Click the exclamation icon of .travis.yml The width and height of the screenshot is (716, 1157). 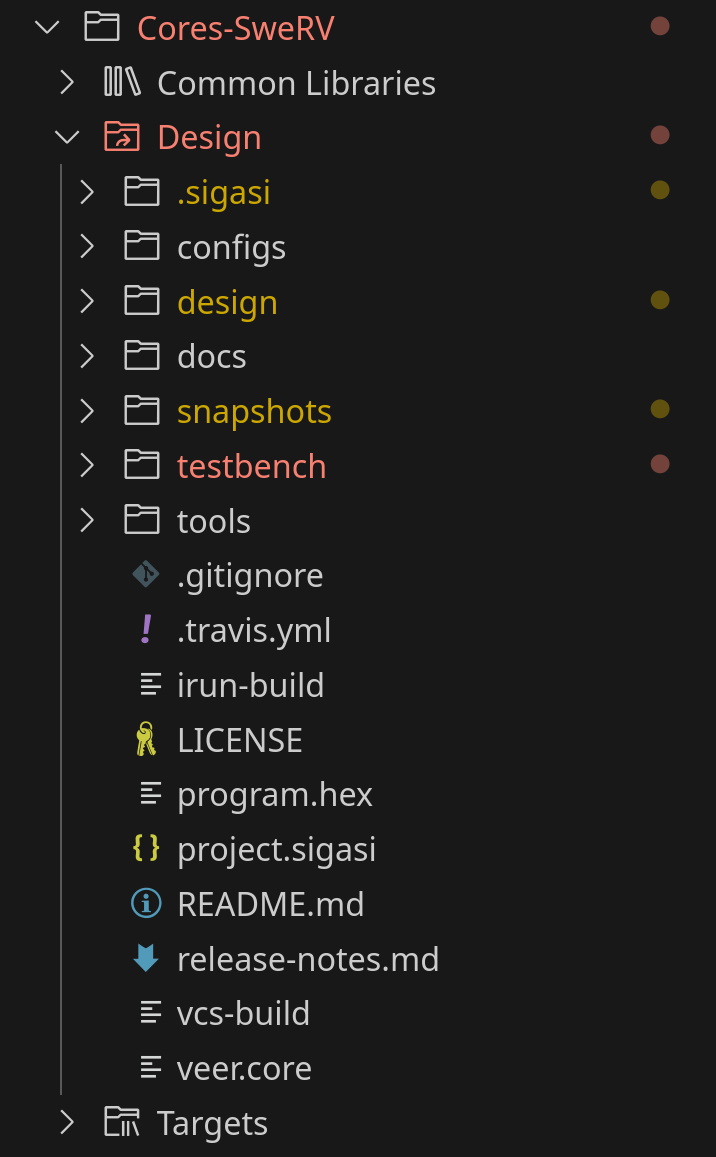coord(146,629)
